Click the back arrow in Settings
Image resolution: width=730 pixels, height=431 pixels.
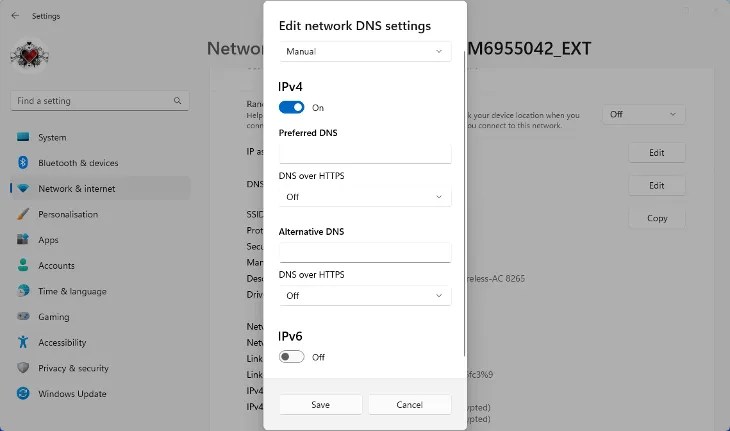tap(15, 15)
